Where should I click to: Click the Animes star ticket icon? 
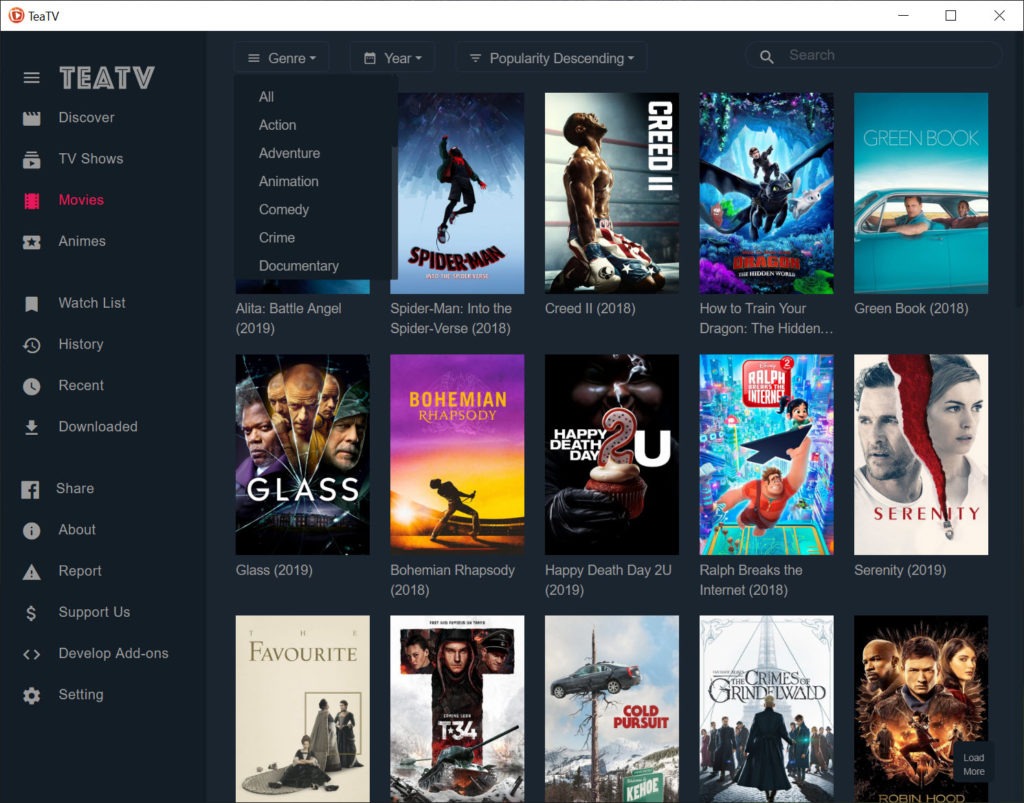click(31, 242)
